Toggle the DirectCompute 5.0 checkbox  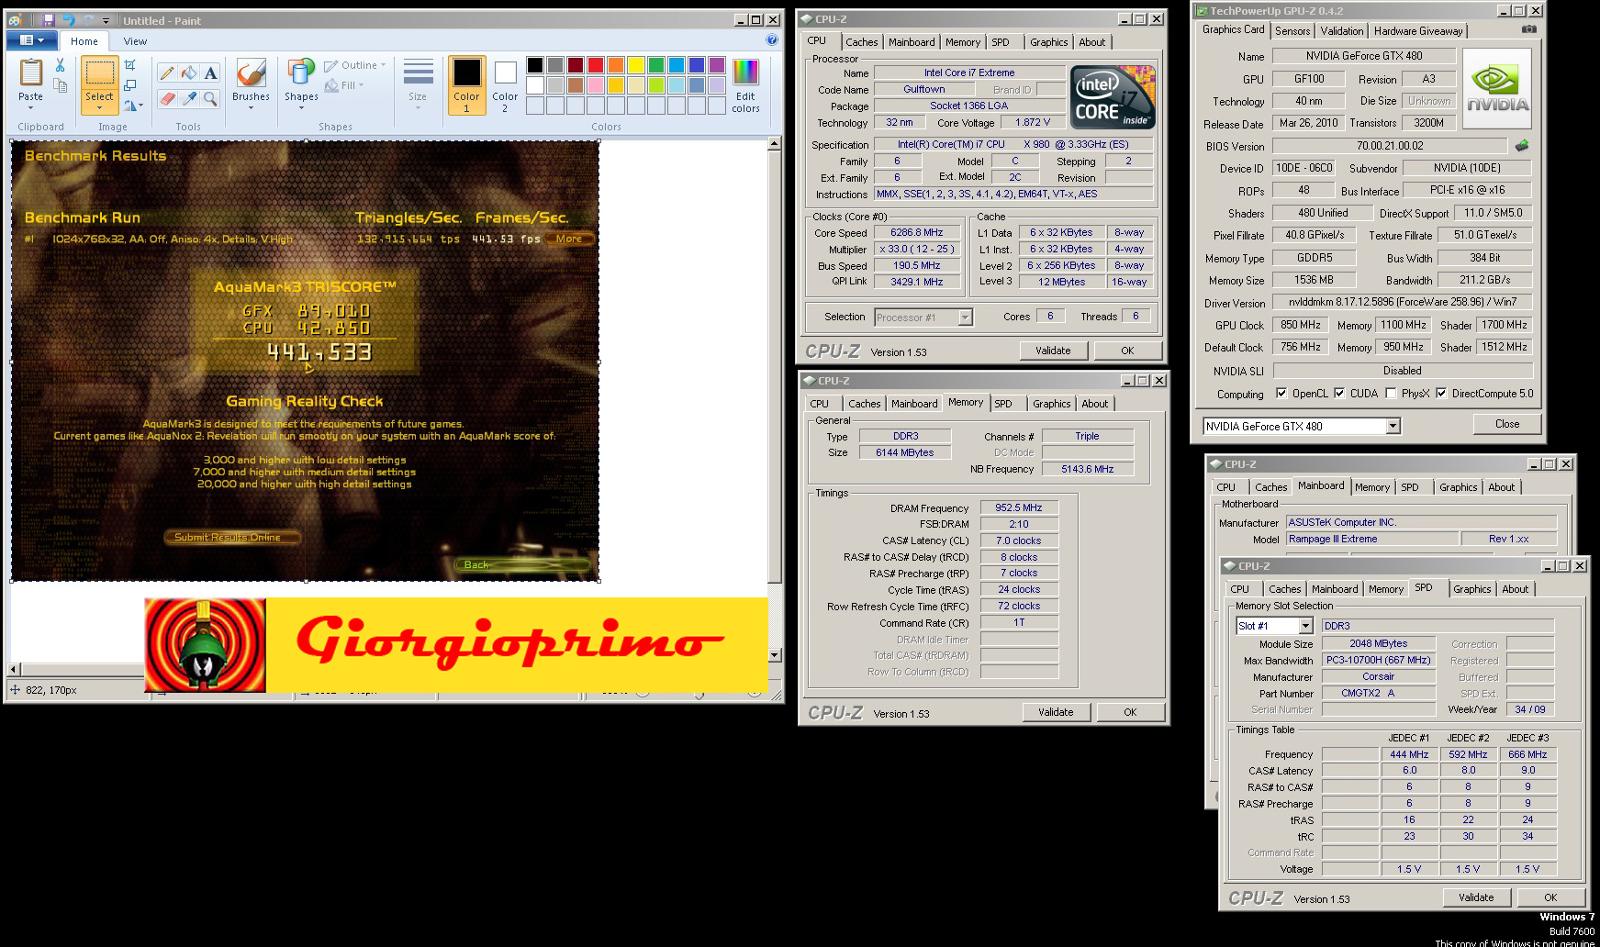click(1441, 393)
